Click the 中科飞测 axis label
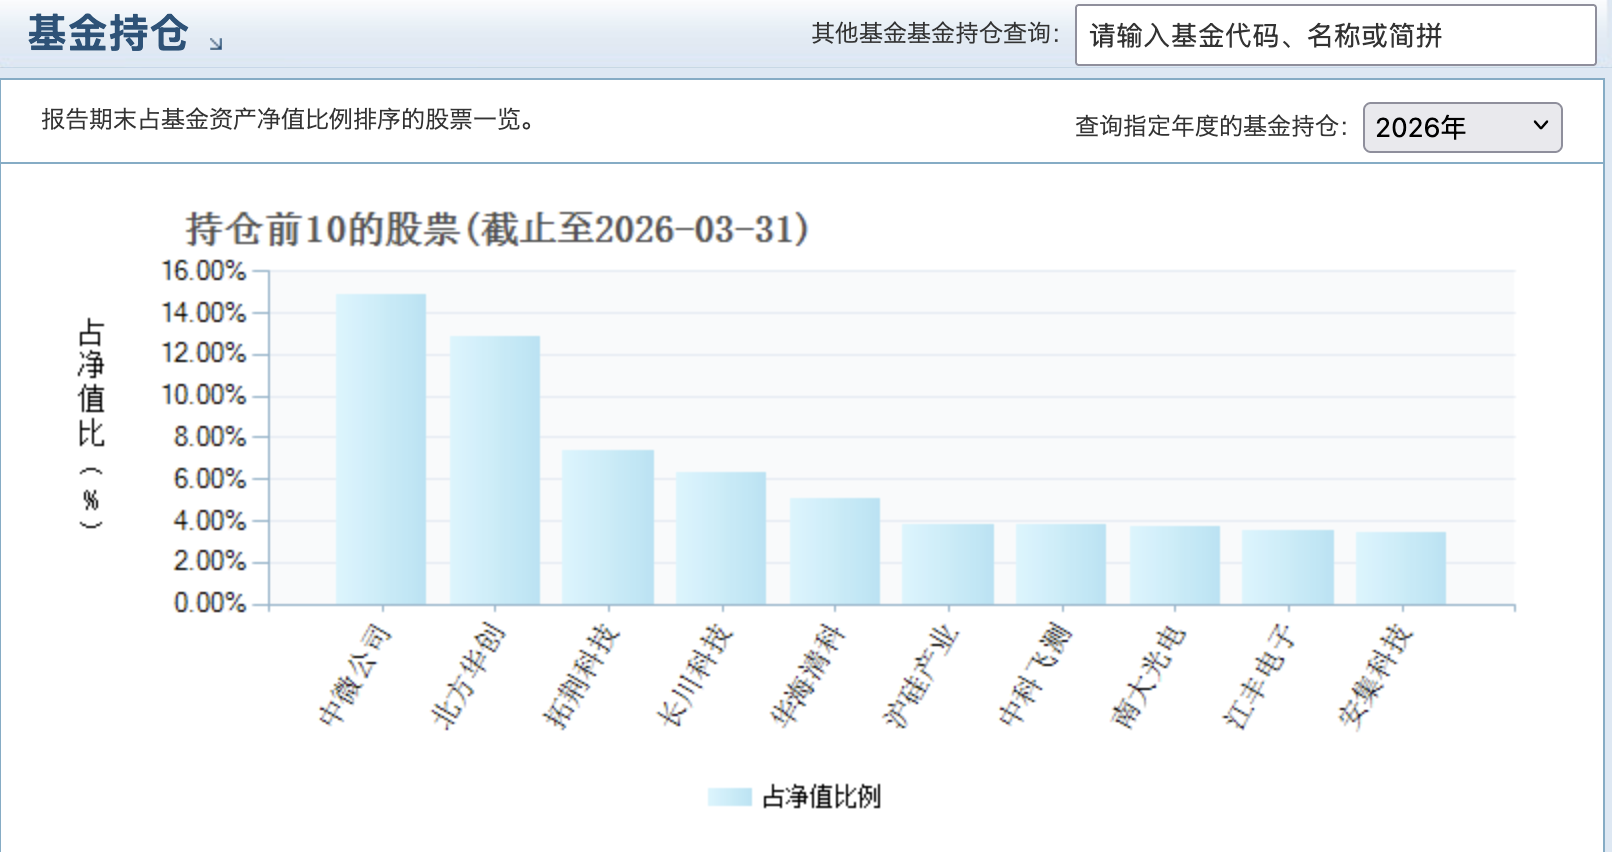 pos(1035,674)
